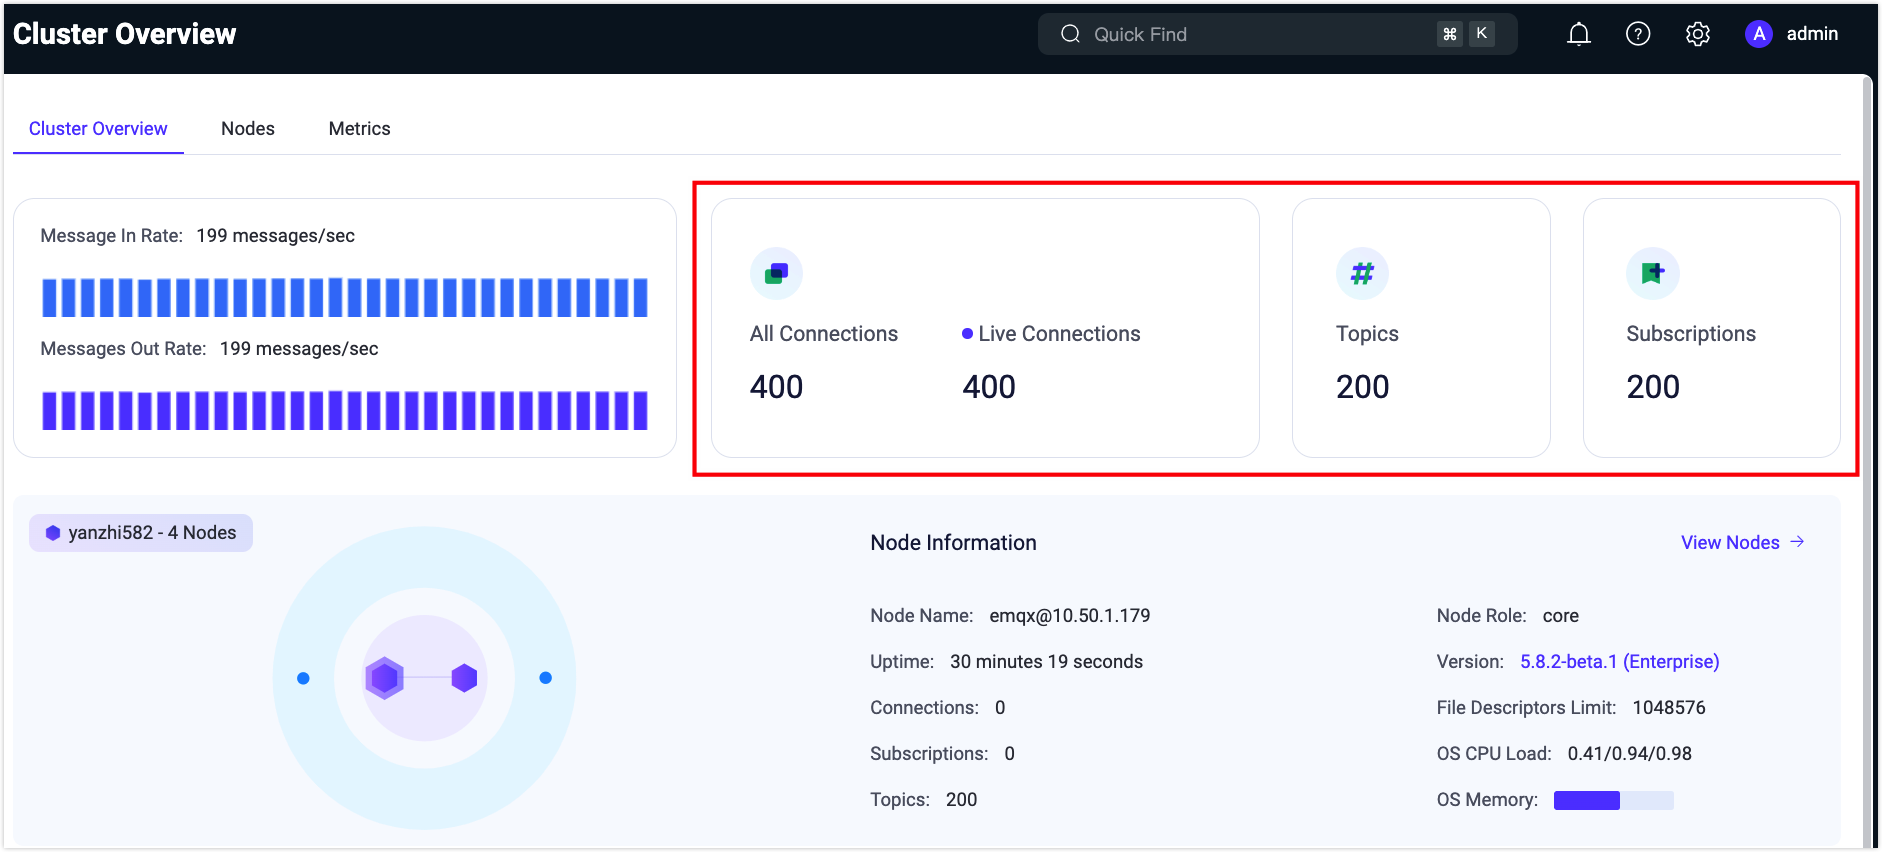Screen dimensions: 1882x852
Task: Switch to the Nodes tab
Action: pyautogui.click(x=248, y=129)
